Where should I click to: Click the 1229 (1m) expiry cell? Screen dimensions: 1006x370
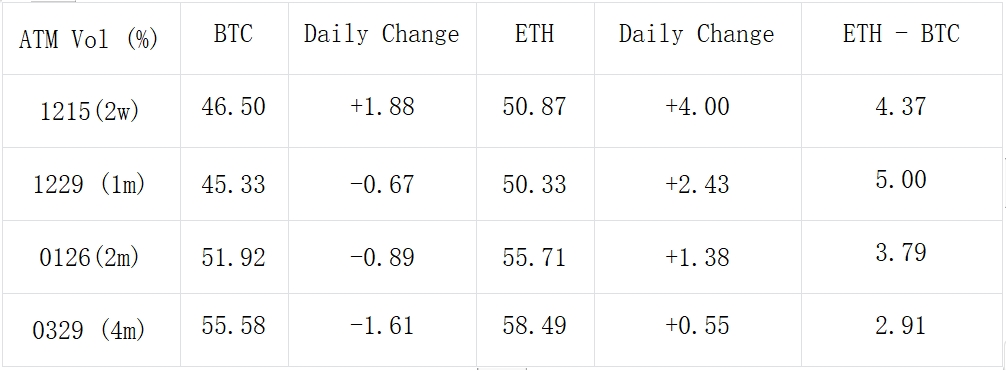90,184
